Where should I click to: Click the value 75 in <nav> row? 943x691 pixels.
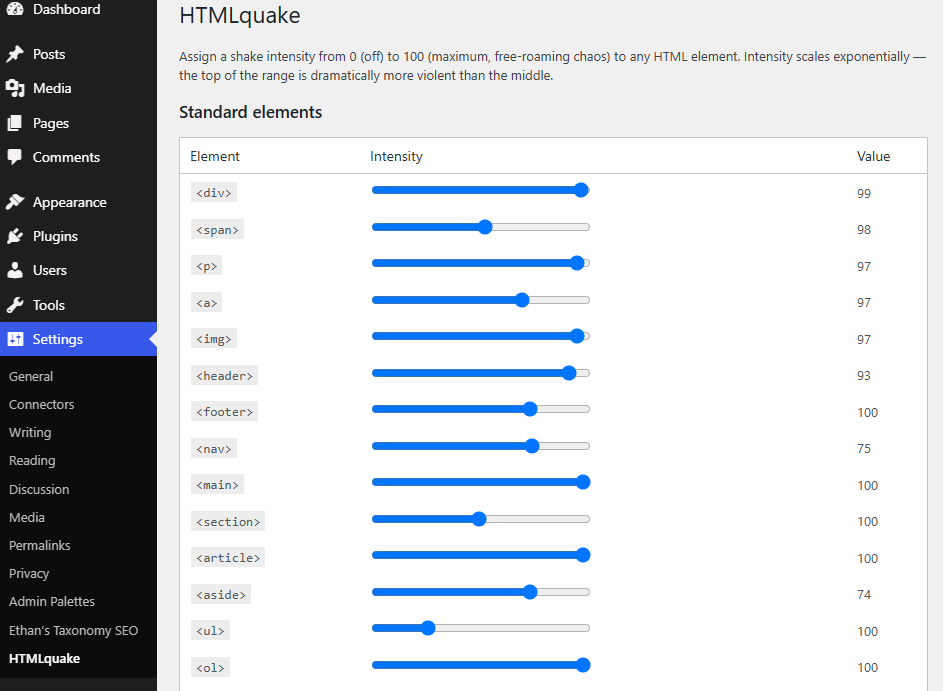(x=864, y=449)
